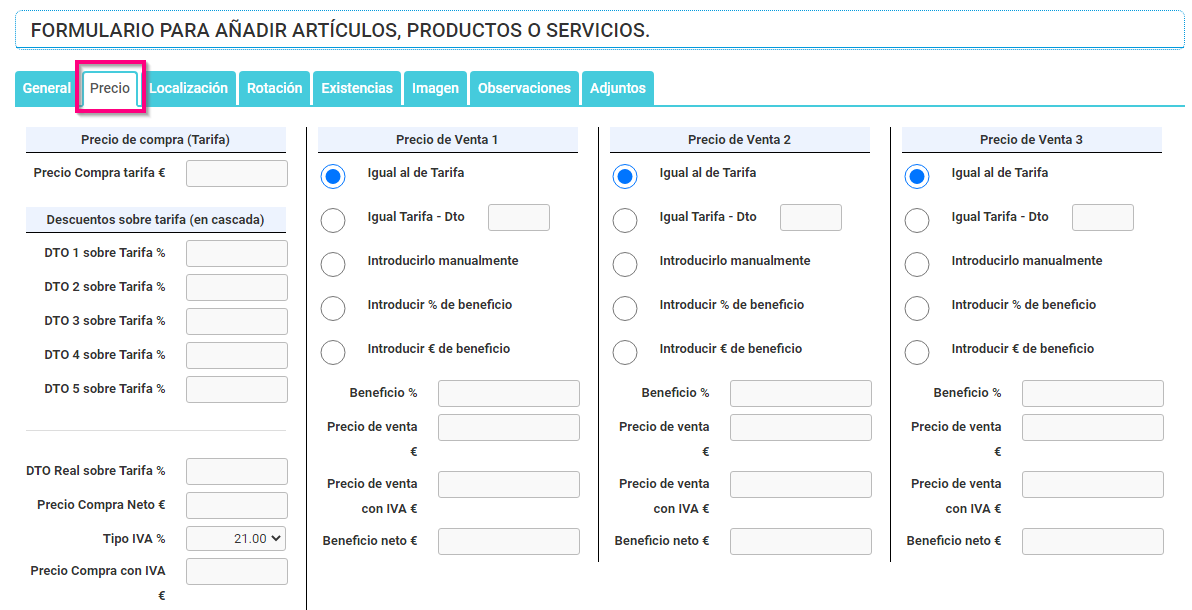
Task: Focus the DTO 5 sobre Tarifa % field
Action: 236,389
